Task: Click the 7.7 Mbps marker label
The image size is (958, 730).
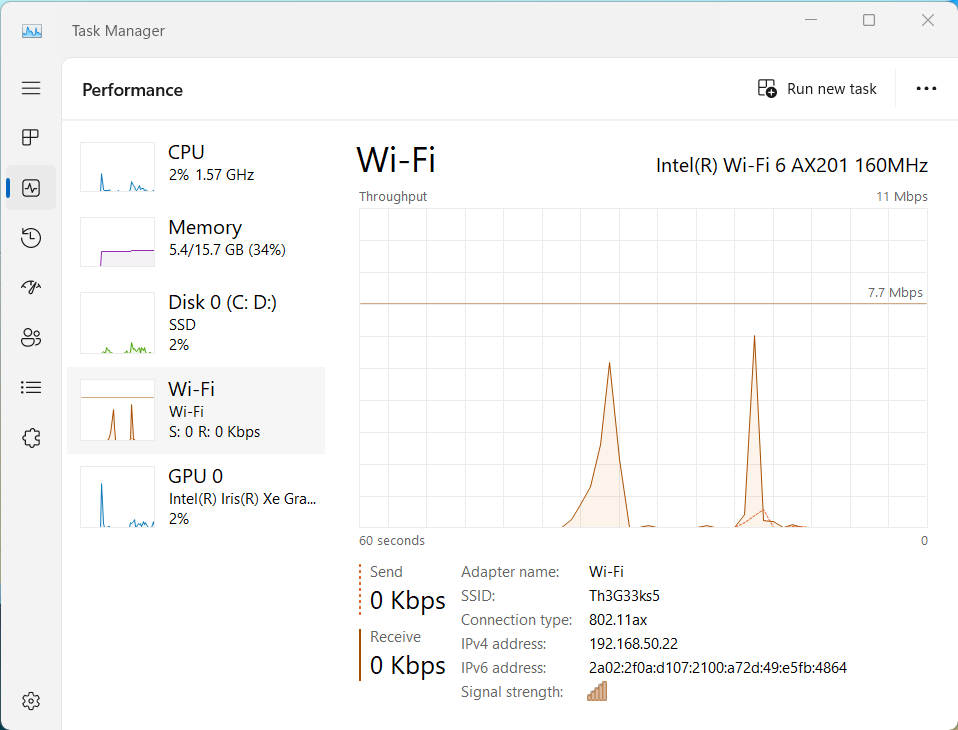Action: pyautogui.click(x=895, y=293)
